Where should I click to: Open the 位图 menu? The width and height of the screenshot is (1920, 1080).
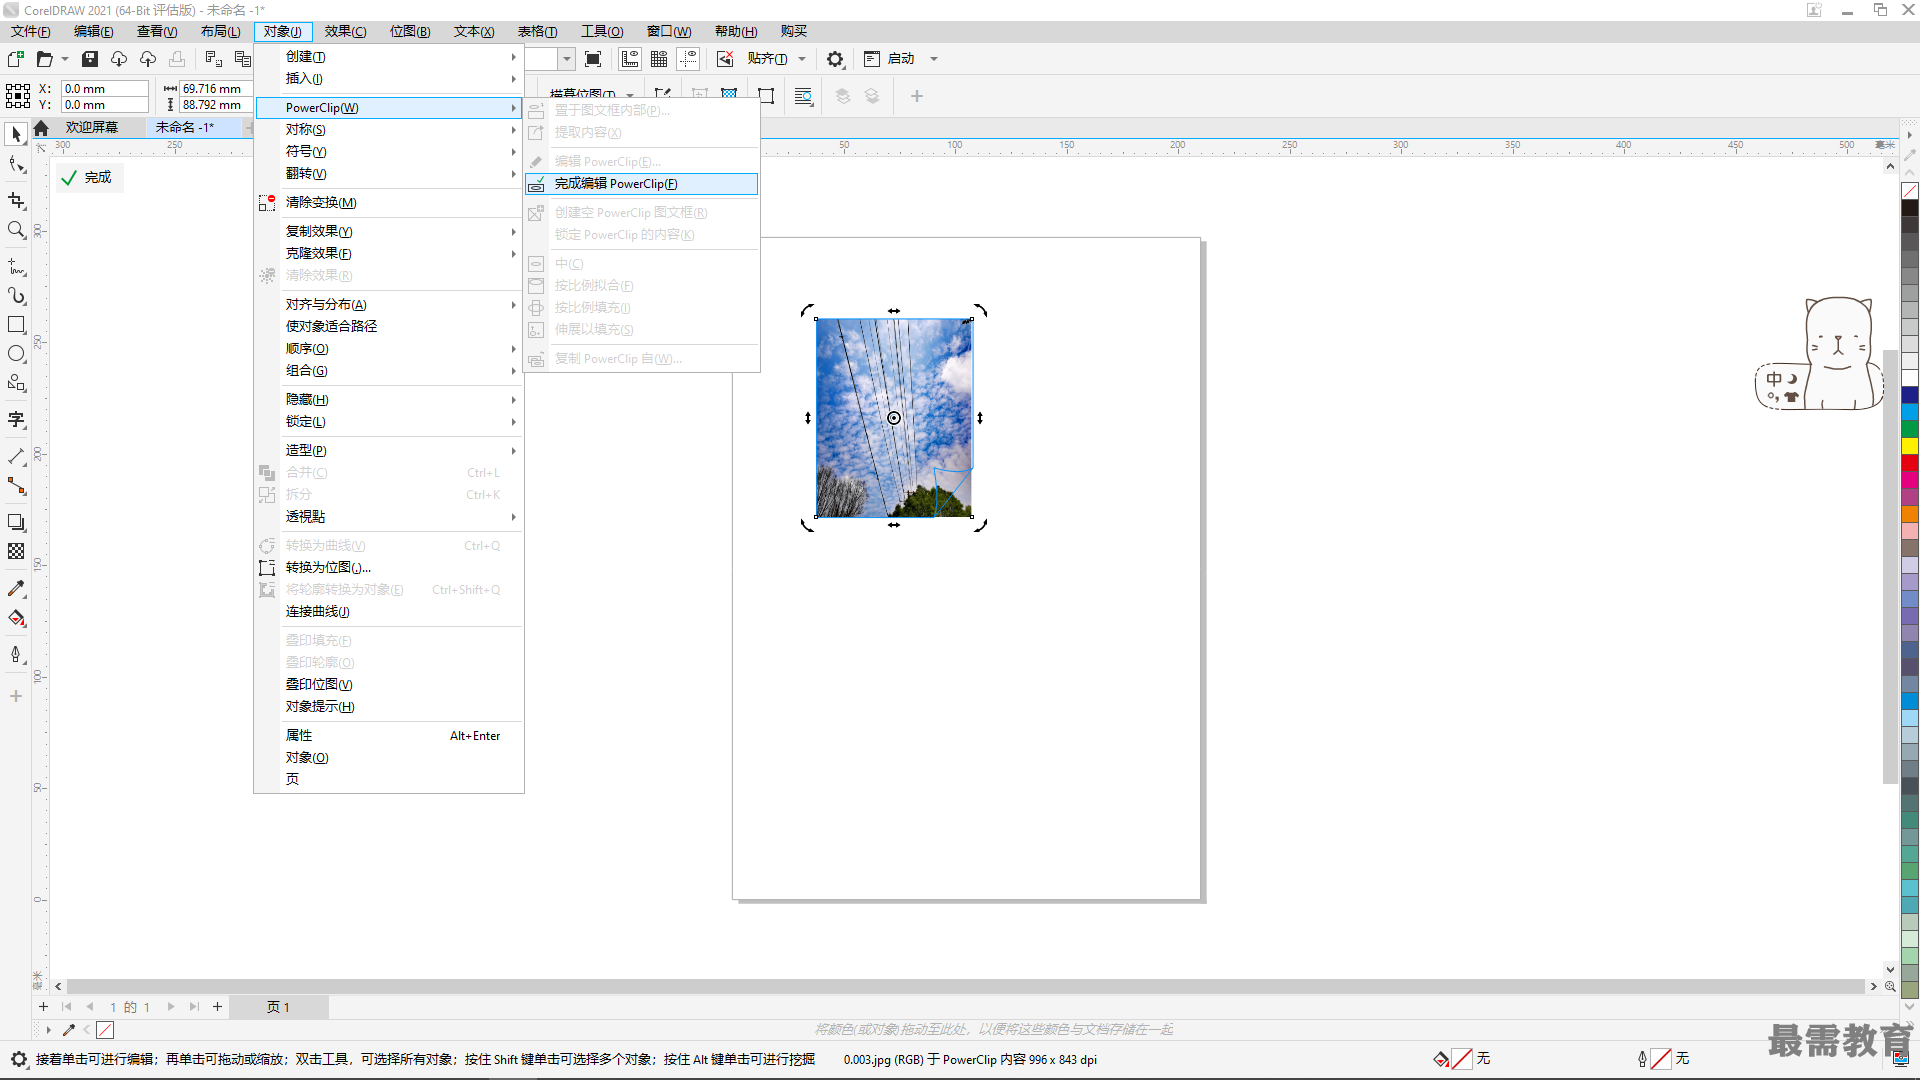pos(410,32)
